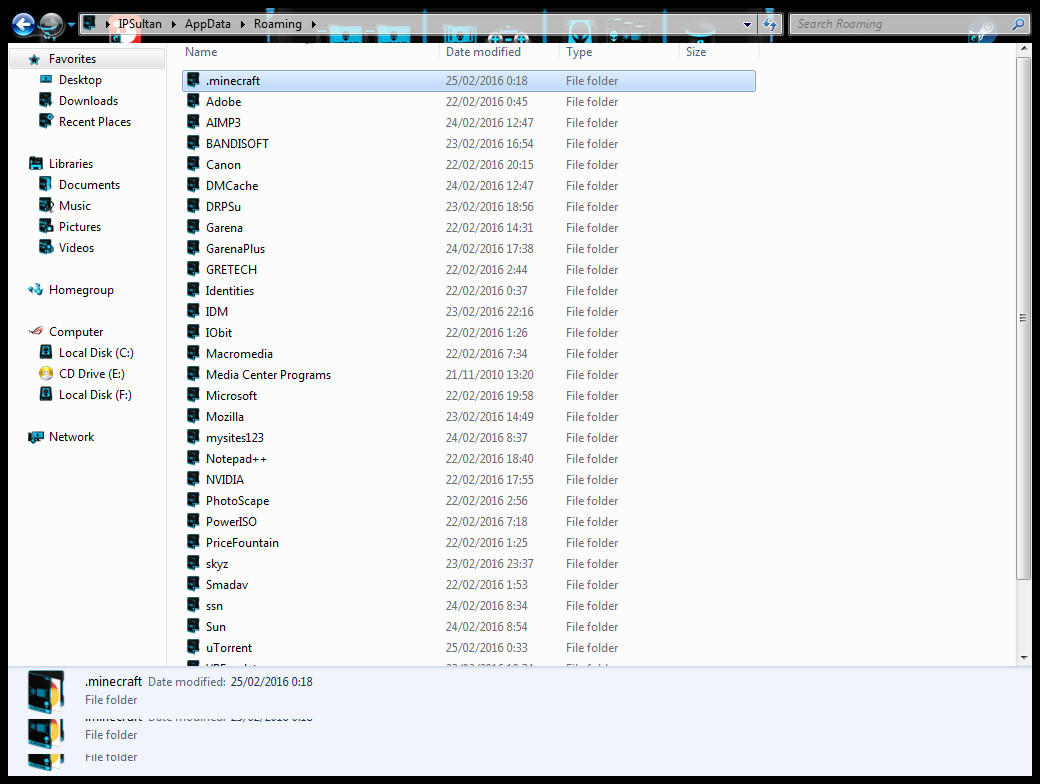Click the IPSultan breadcrumb in address bar
1040x784 pixels.
(x=140, y=24)
